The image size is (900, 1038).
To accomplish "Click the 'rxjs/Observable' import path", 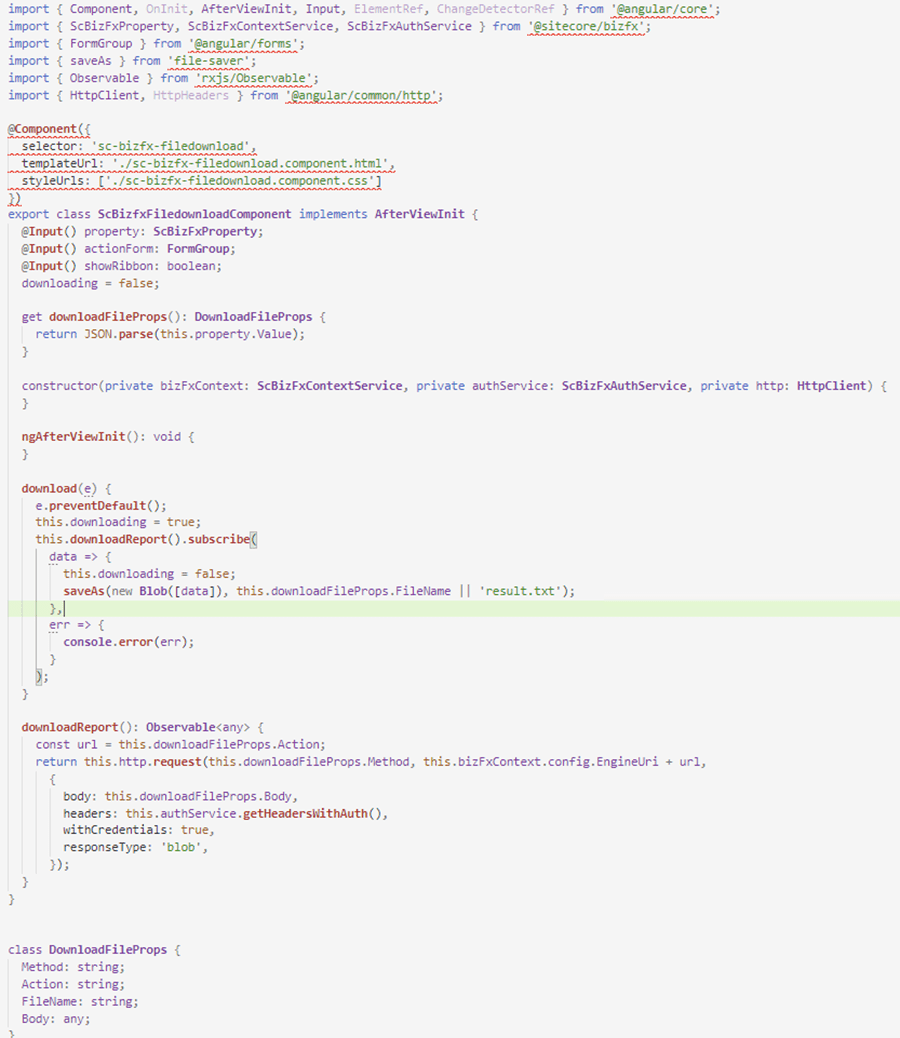I will point(253,78).
